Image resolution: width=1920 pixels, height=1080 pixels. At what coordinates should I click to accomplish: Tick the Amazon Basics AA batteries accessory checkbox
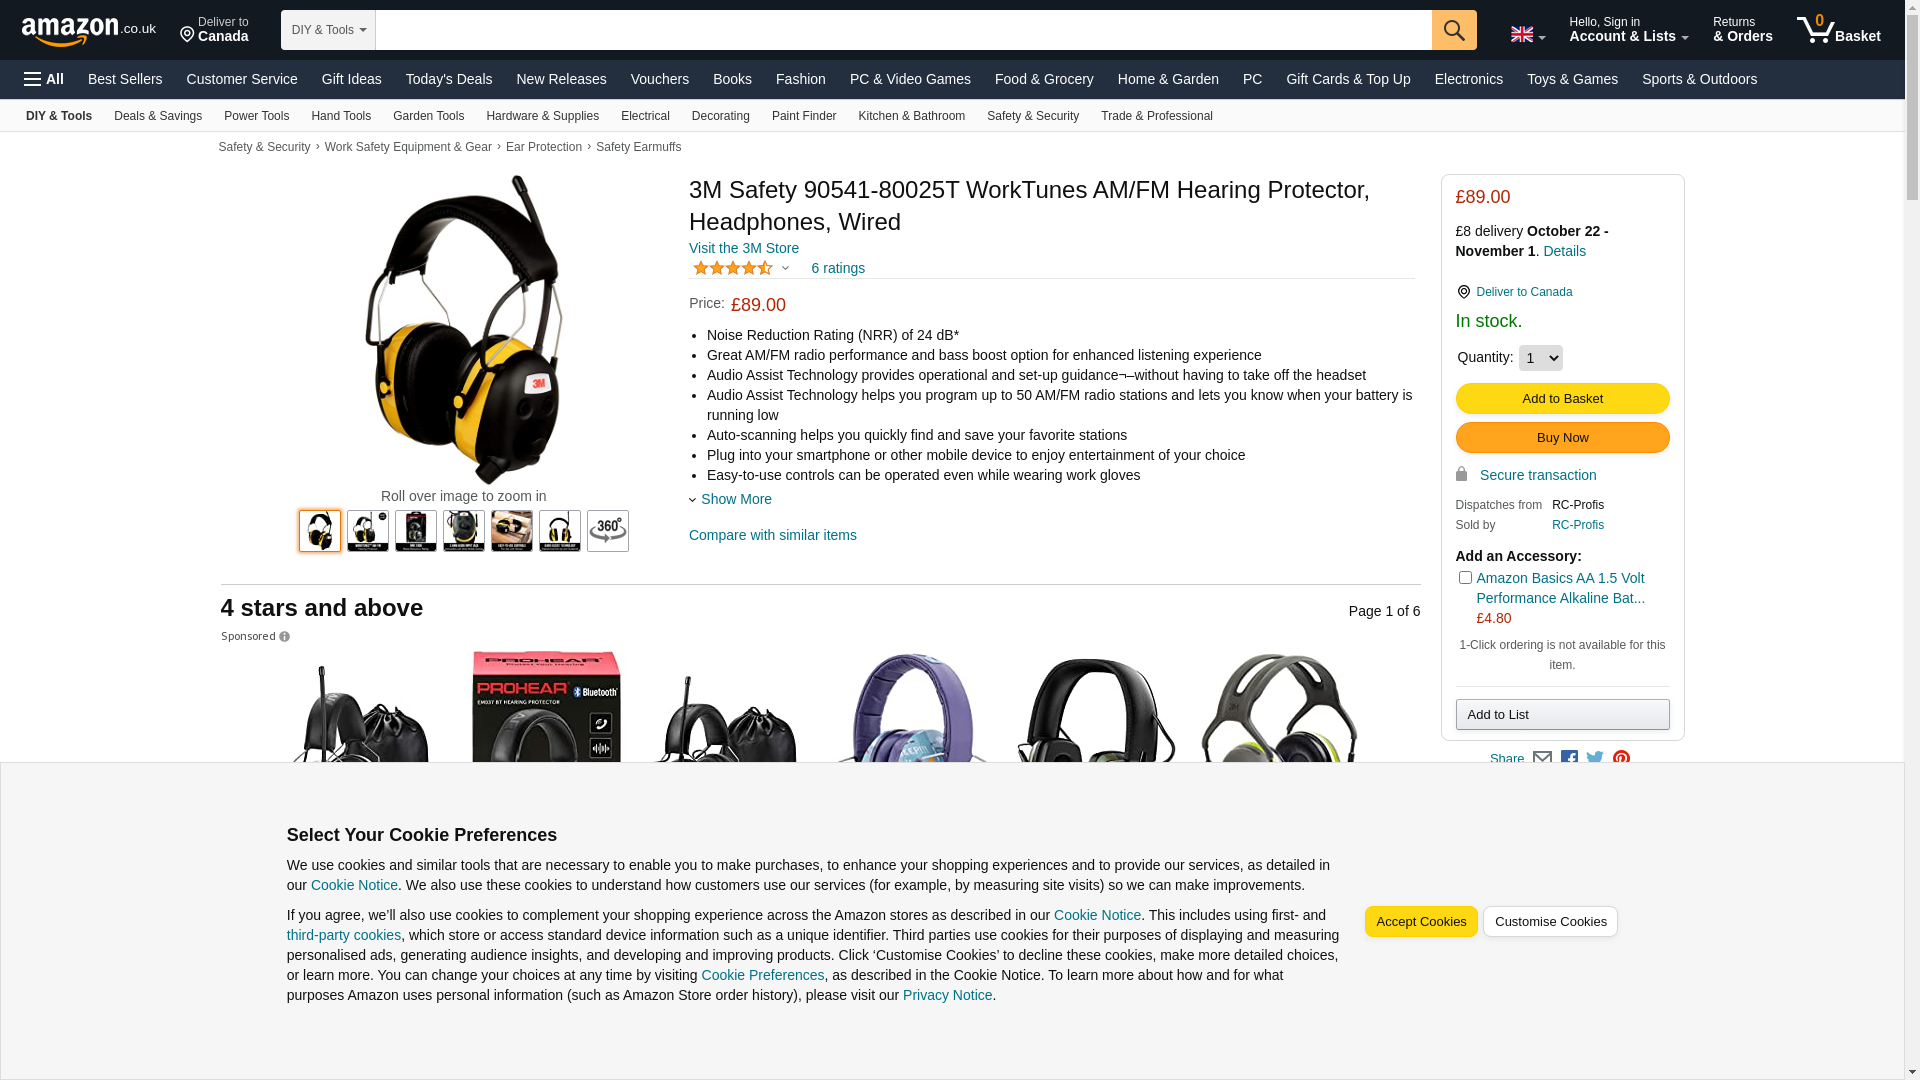(x=1465, y=578)
